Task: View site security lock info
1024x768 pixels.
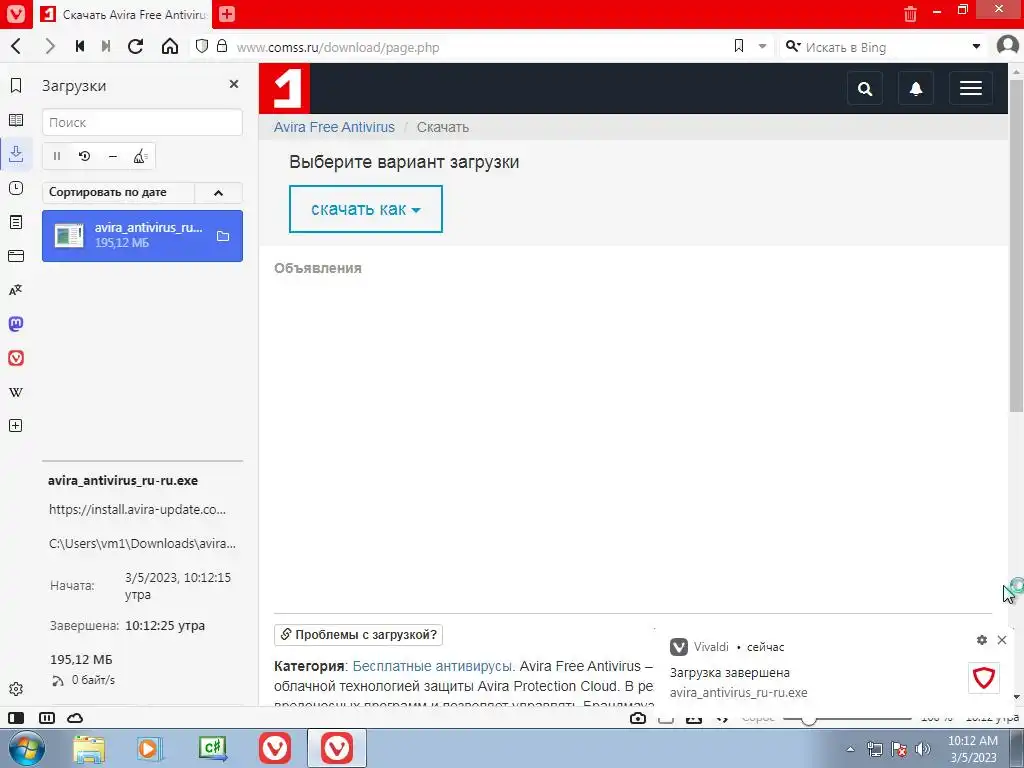Action: coord(222,46)
